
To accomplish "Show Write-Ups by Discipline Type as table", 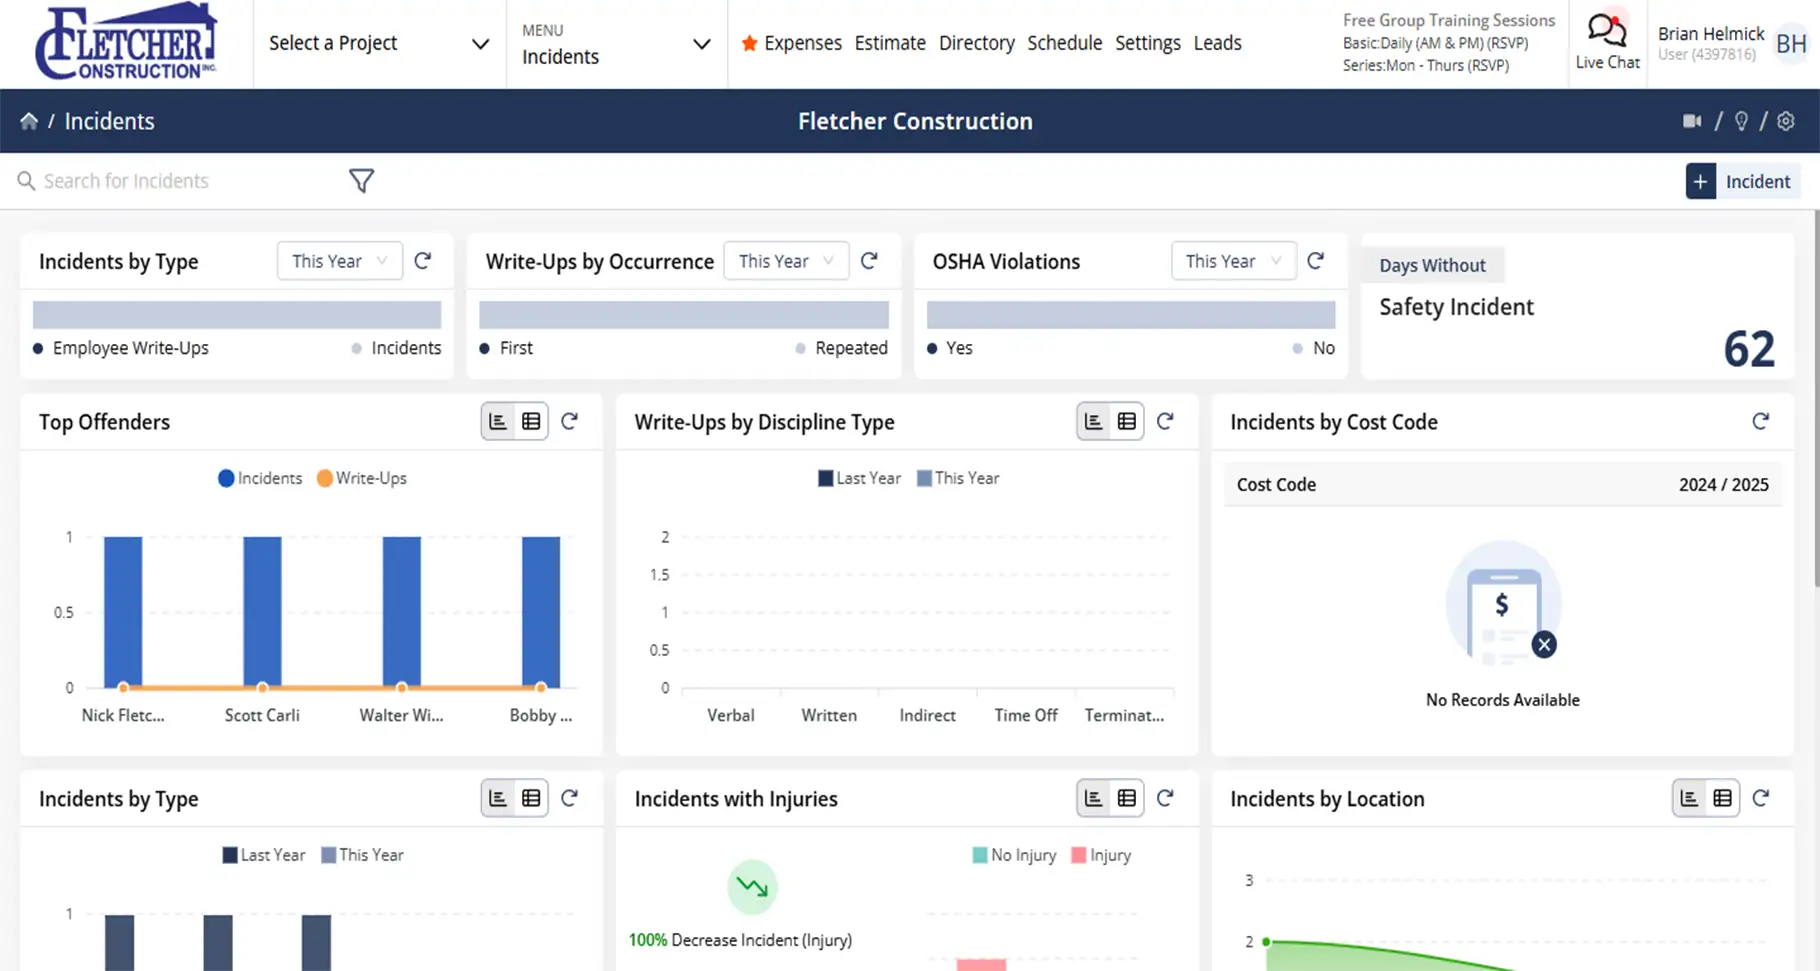I will pos(1127,421).
